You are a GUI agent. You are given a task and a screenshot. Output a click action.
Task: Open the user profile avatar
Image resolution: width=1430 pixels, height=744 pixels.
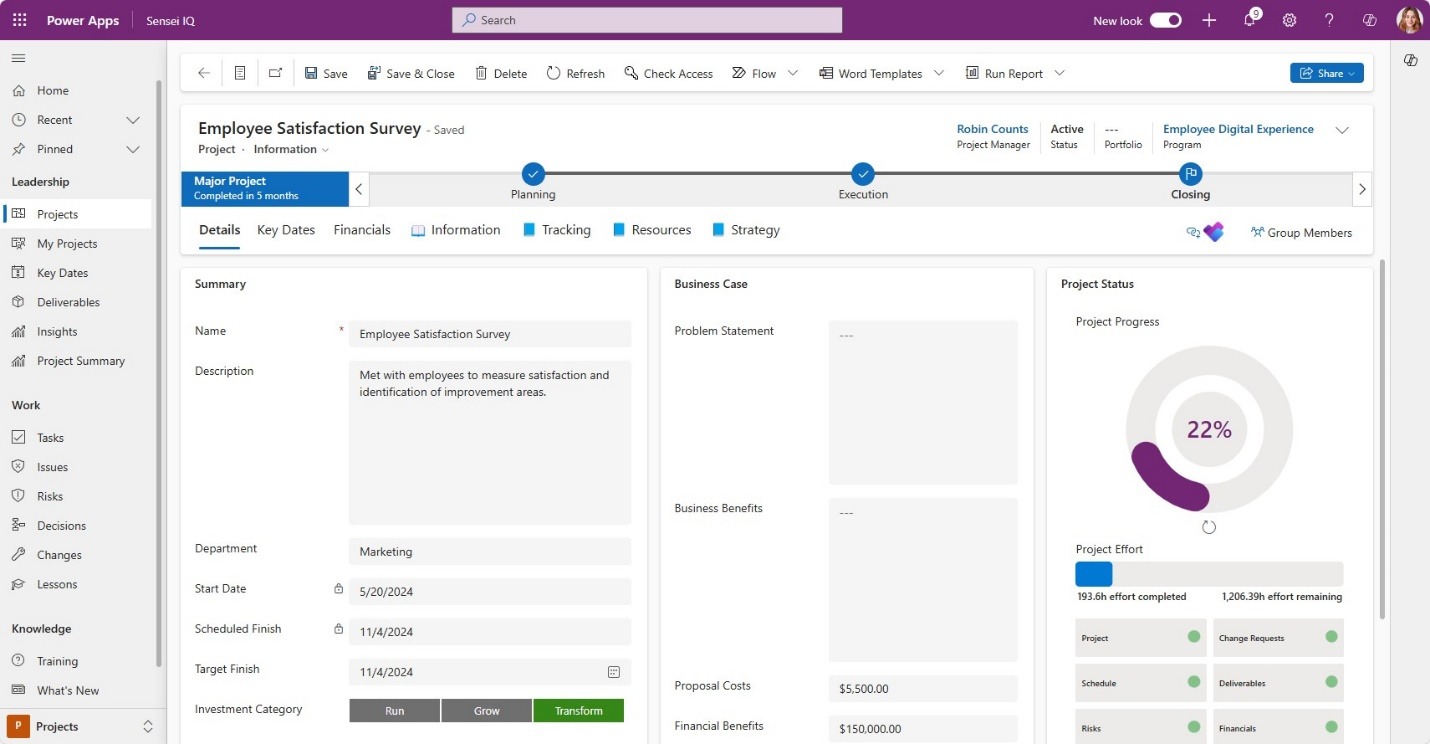point(1409,20)
